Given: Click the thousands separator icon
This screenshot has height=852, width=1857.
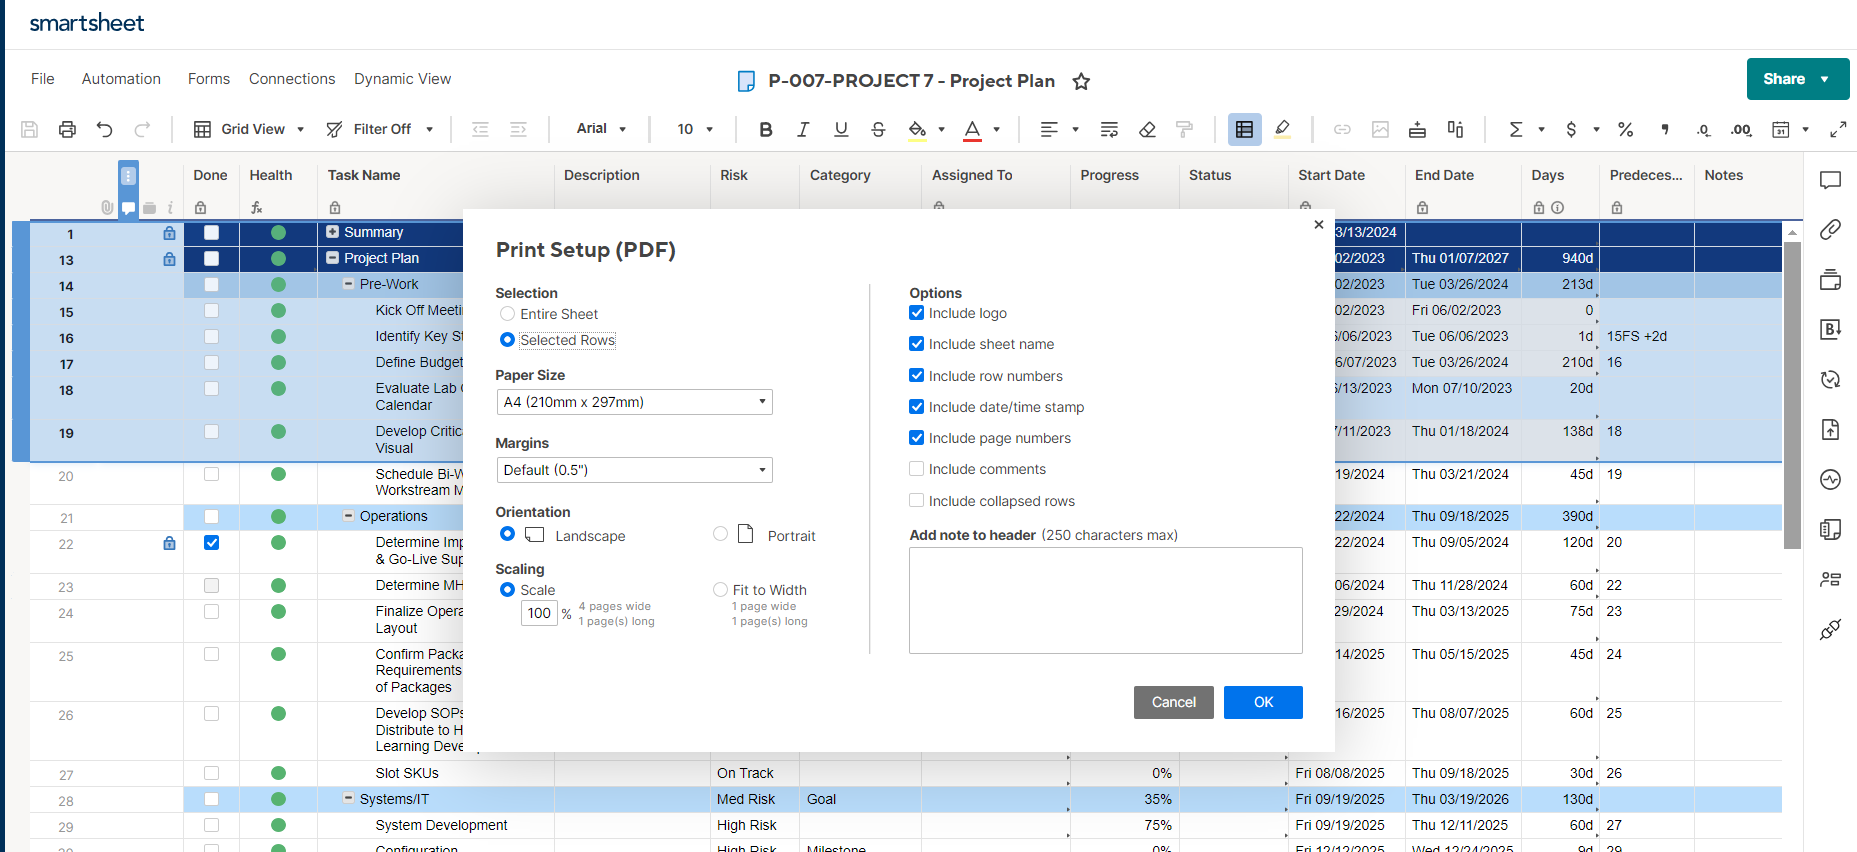Looking at the screenshot, I should coord(1664,129).
